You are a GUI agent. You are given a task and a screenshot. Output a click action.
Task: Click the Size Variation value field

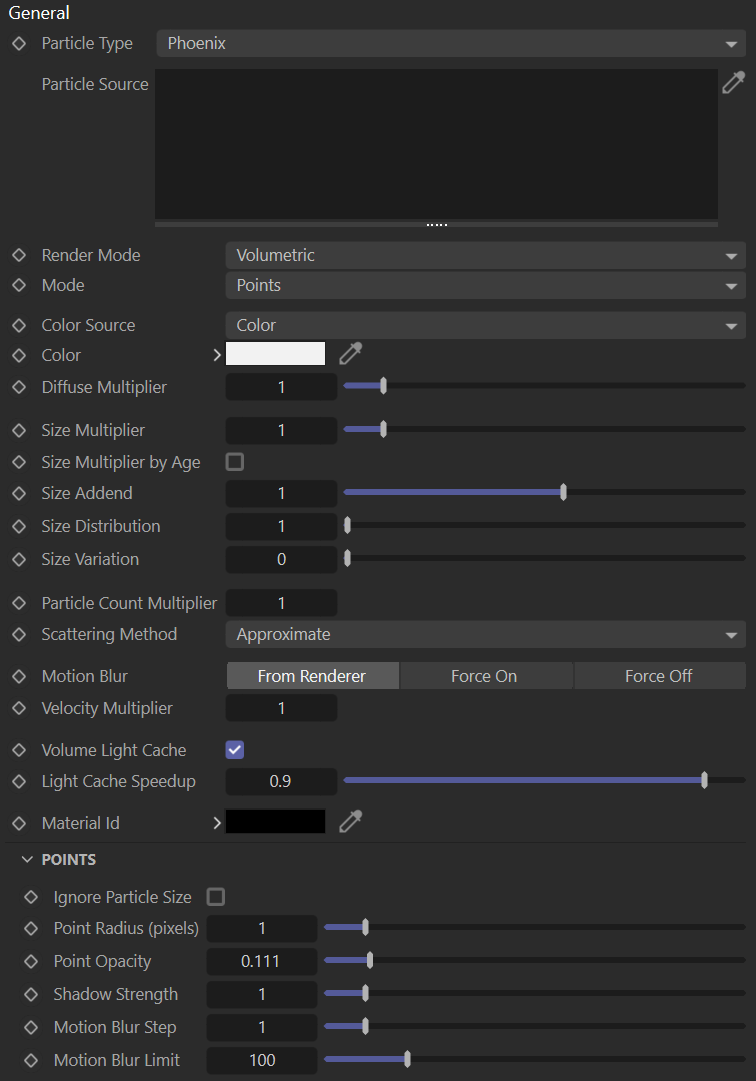pyautogui.click(x=281, y=559)
